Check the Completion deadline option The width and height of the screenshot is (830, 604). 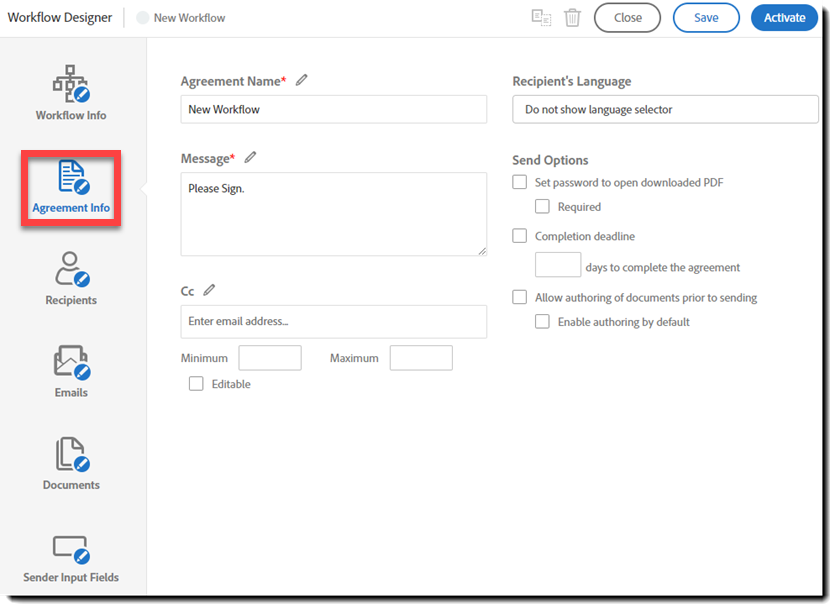tap(519, 236)
